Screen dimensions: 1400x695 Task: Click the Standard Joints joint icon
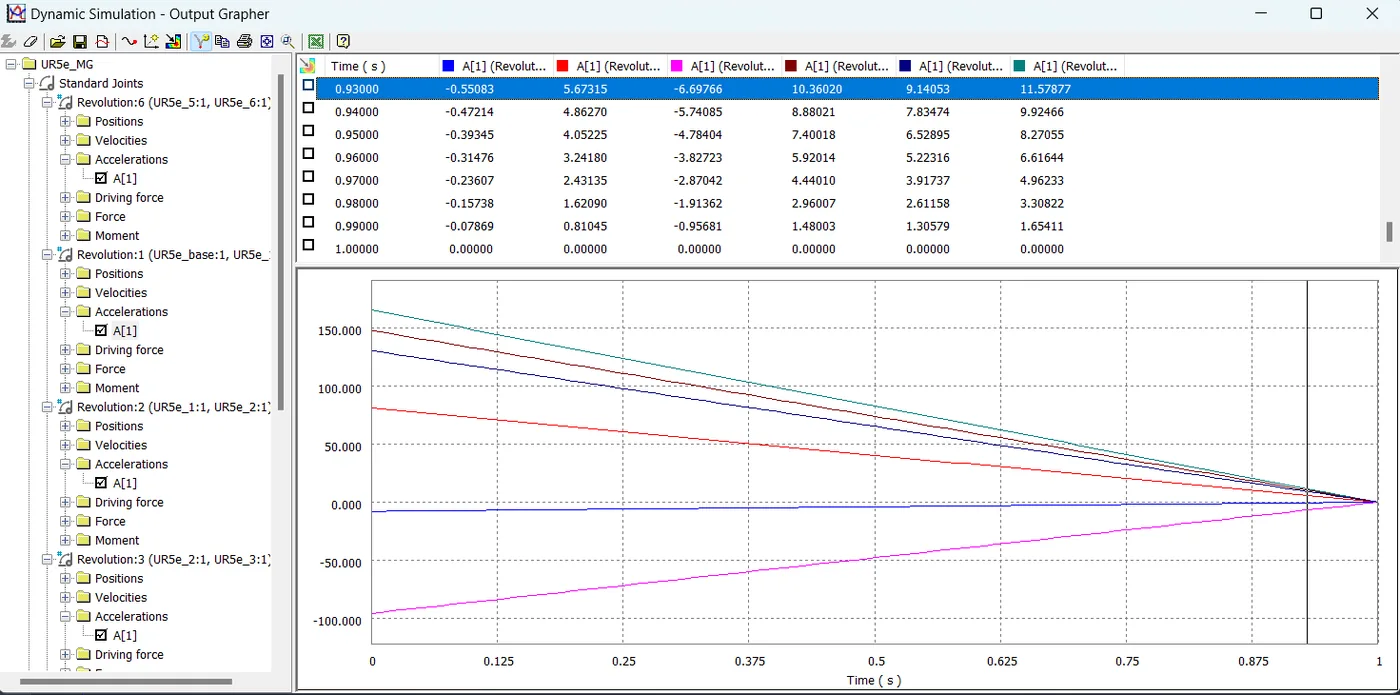pyautogui.click(x=48, y=83)
